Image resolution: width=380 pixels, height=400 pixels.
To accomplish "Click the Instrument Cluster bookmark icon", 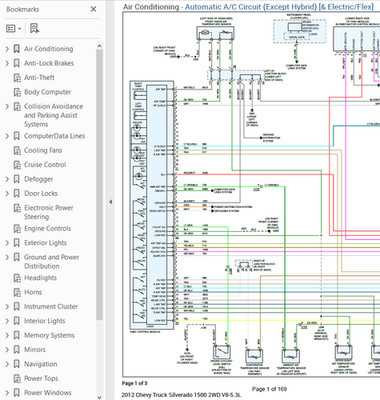I will (17, 307).
